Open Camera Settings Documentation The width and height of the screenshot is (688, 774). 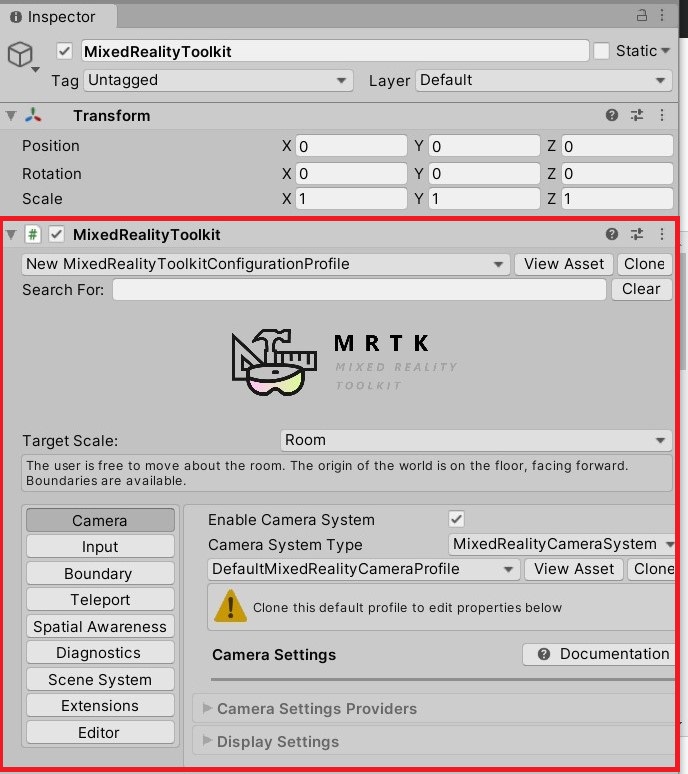click(599, 654)
